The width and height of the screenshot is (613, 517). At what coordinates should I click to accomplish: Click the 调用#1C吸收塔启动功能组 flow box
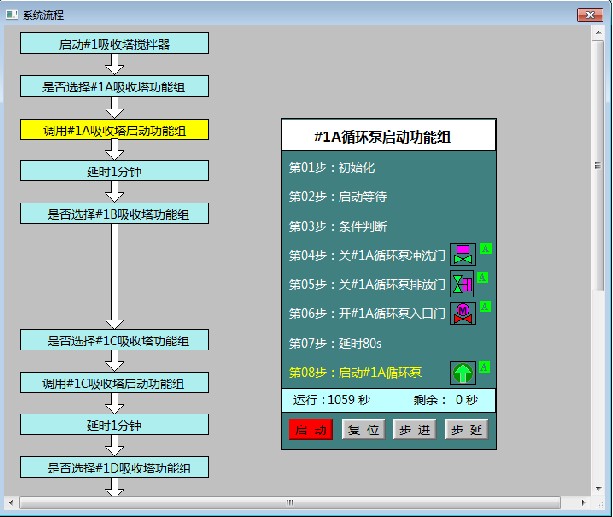point(114,383)
